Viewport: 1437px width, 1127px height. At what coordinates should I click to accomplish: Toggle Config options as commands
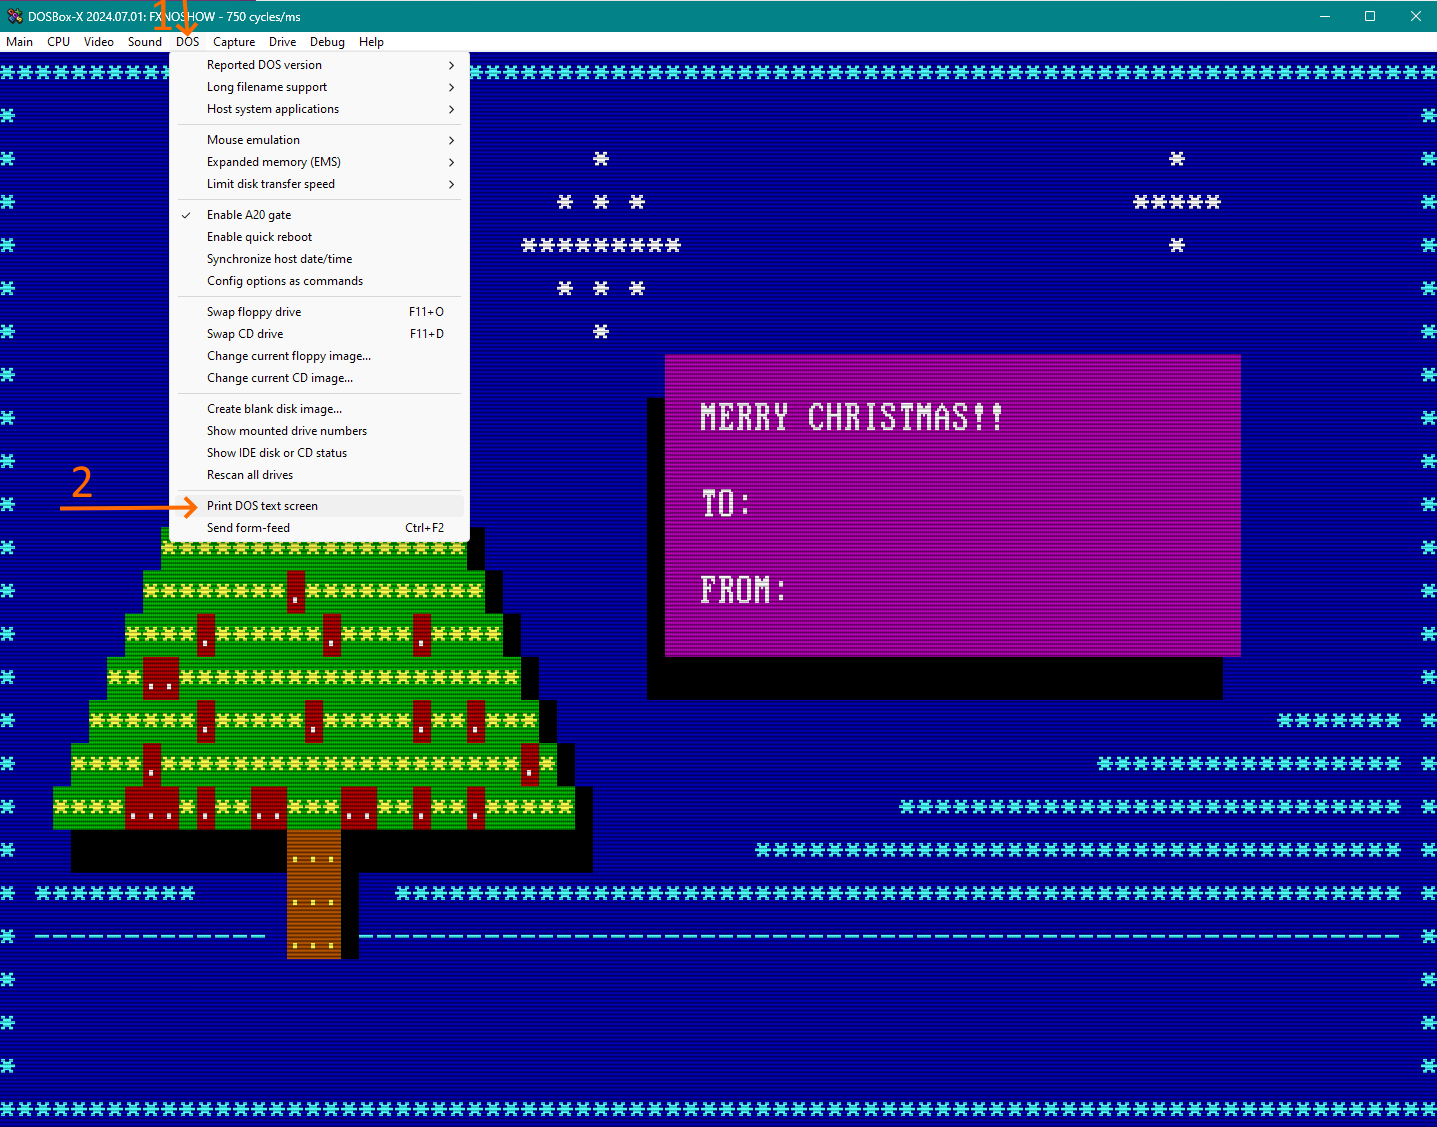(320, 281)
